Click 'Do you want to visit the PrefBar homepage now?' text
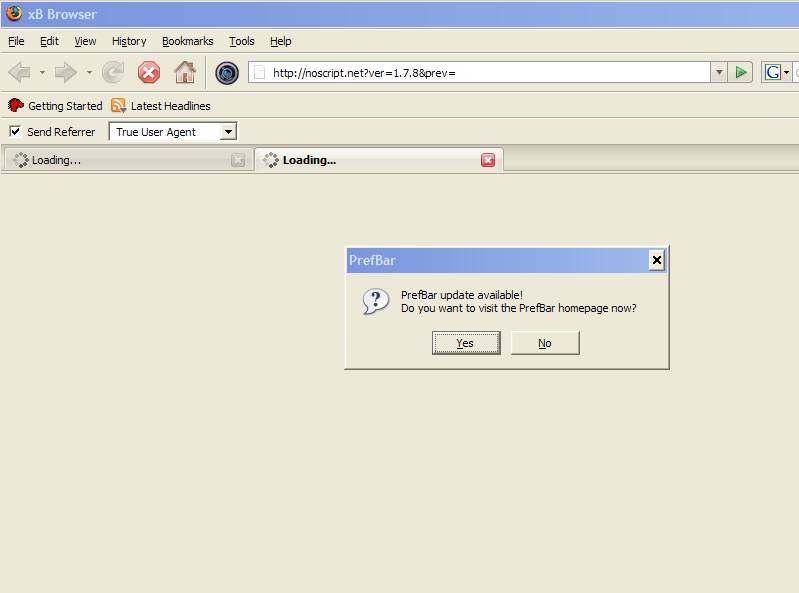The height and width of the screenshot is (593, 799). 519,308
